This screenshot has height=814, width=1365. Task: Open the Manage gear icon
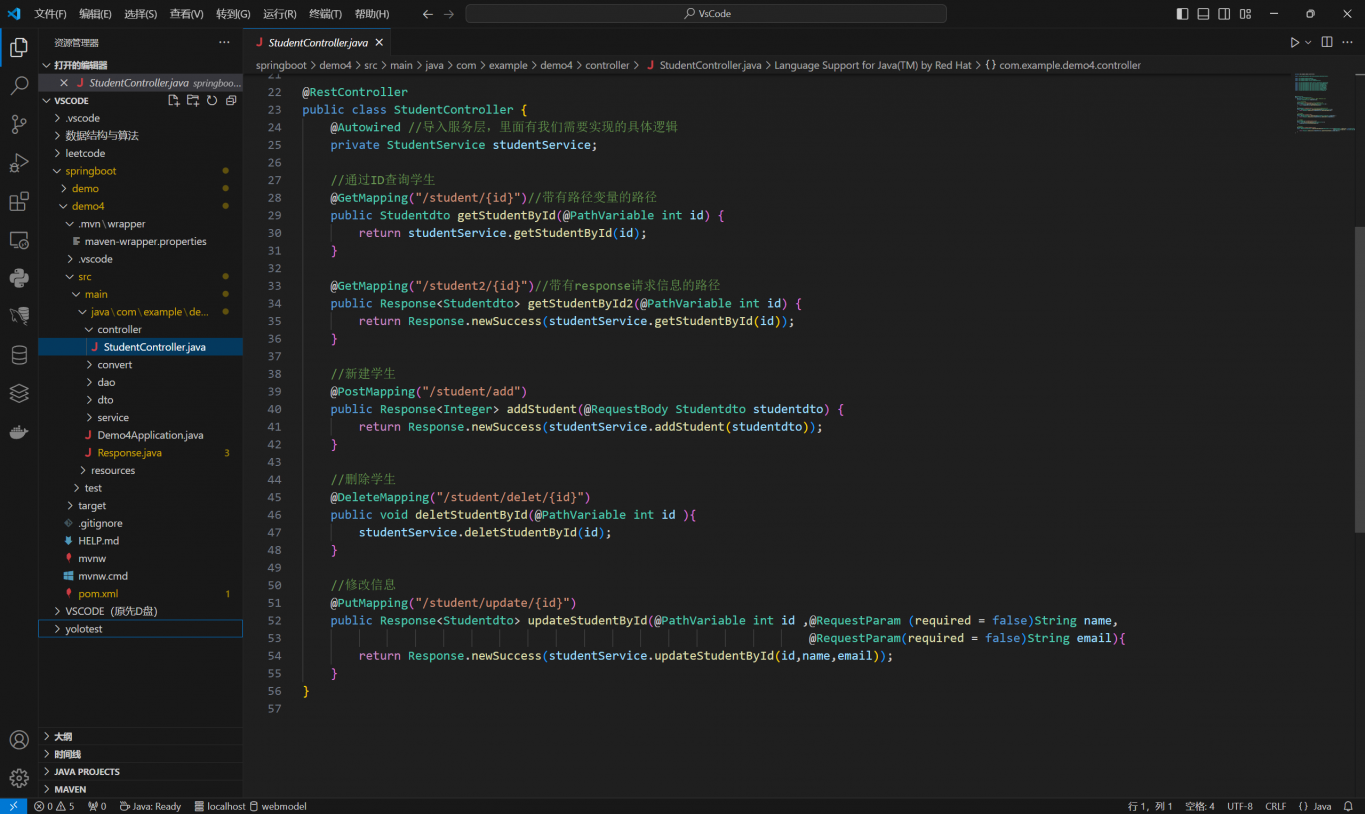[x=19, y=778]
